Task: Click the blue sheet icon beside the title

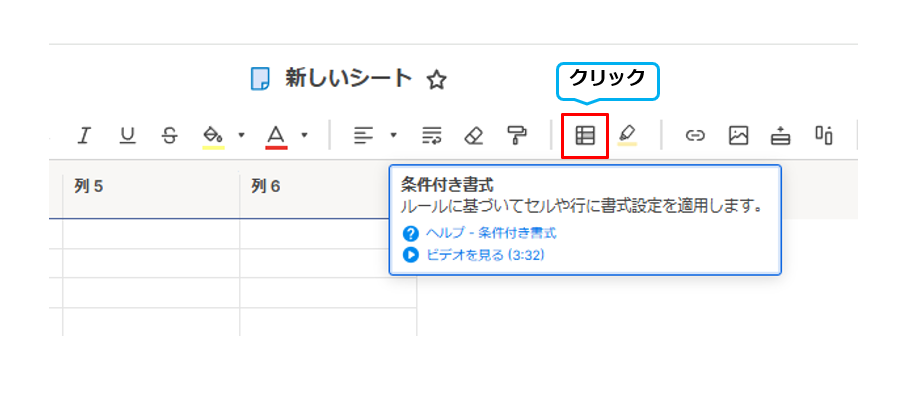Action: (260, 79)
